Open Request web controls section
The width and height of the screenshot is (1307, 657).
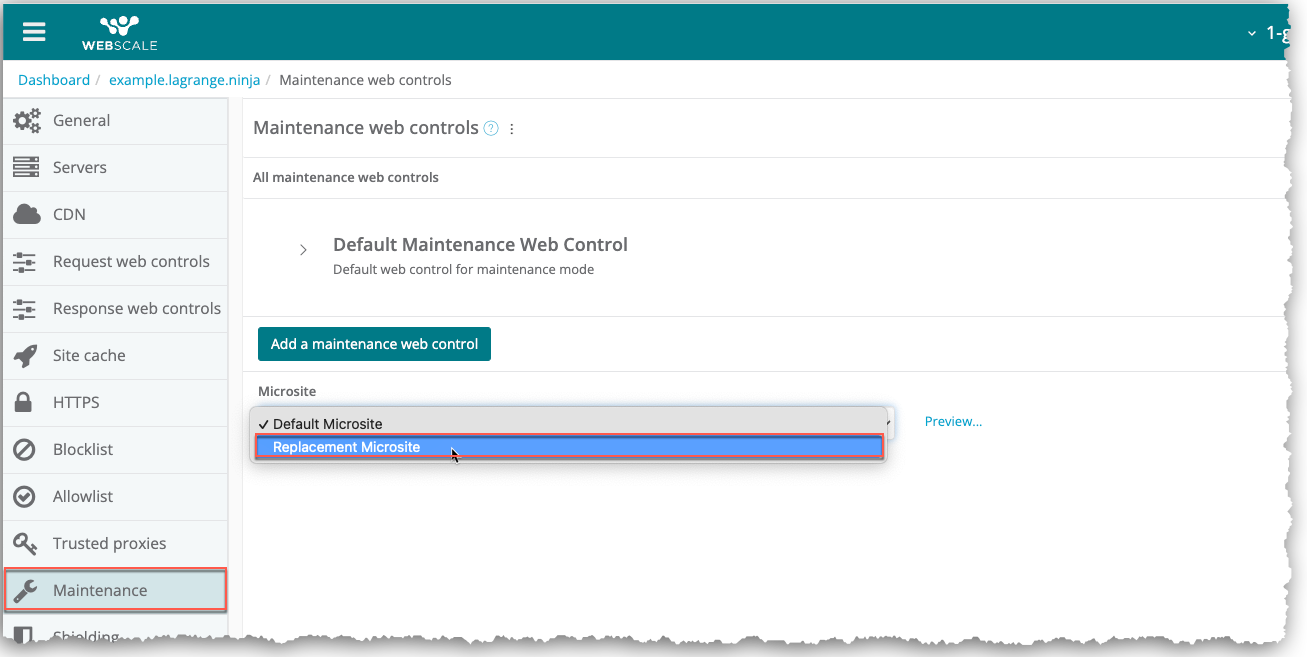tap(130, 262)
